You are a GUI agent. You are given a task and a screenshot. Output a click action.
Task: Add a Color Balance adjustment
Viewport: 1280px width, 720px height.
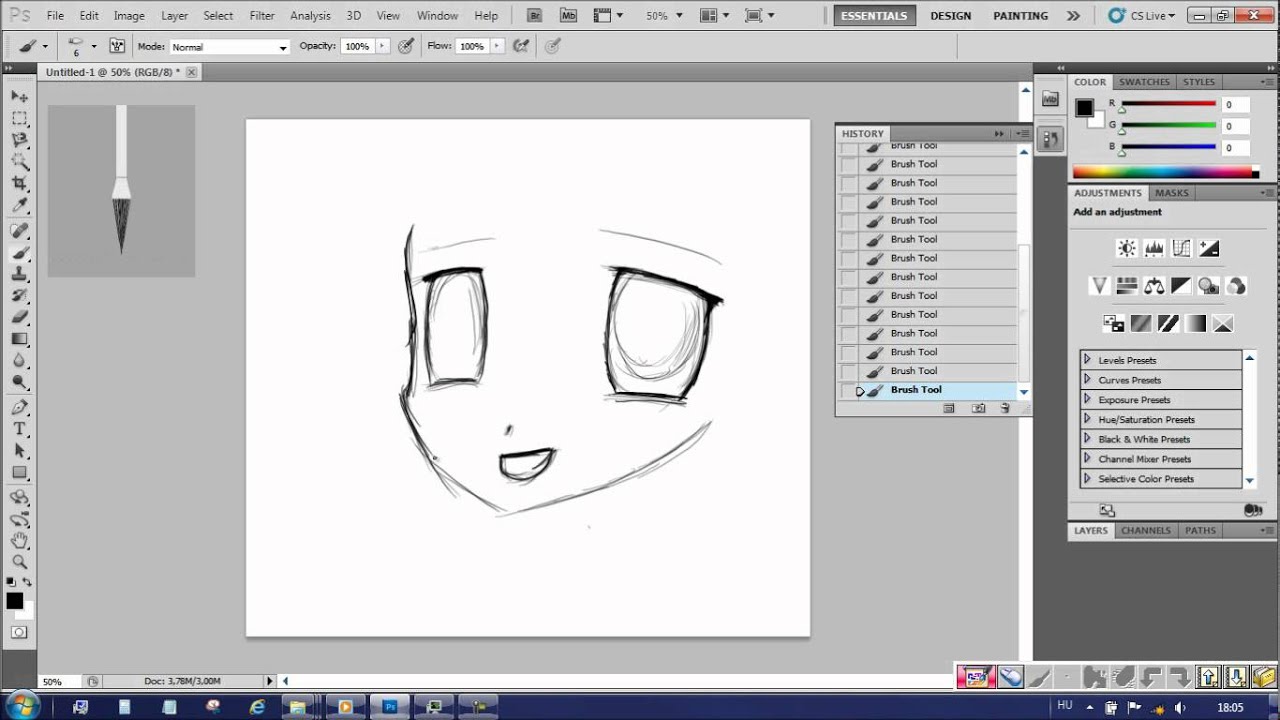coord(1154,286)
